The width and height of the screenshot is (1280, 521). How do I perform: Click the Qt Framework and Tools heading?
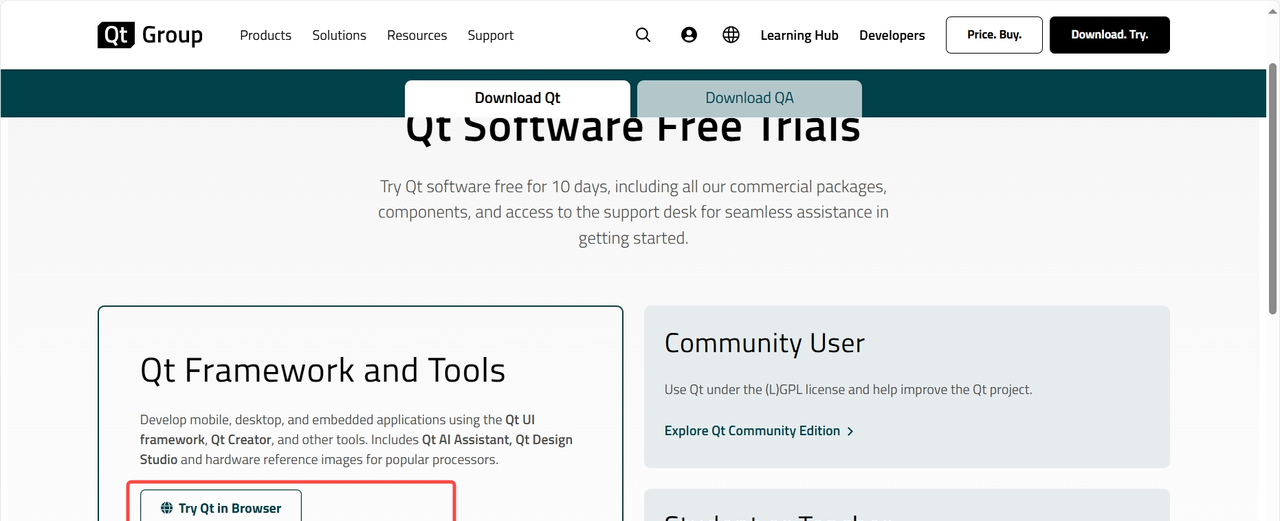coord(322,370)
